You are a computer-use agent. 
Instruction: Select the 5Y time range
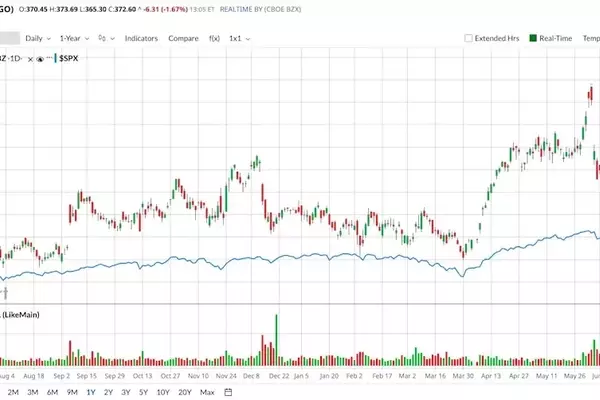tap(143, 392)
